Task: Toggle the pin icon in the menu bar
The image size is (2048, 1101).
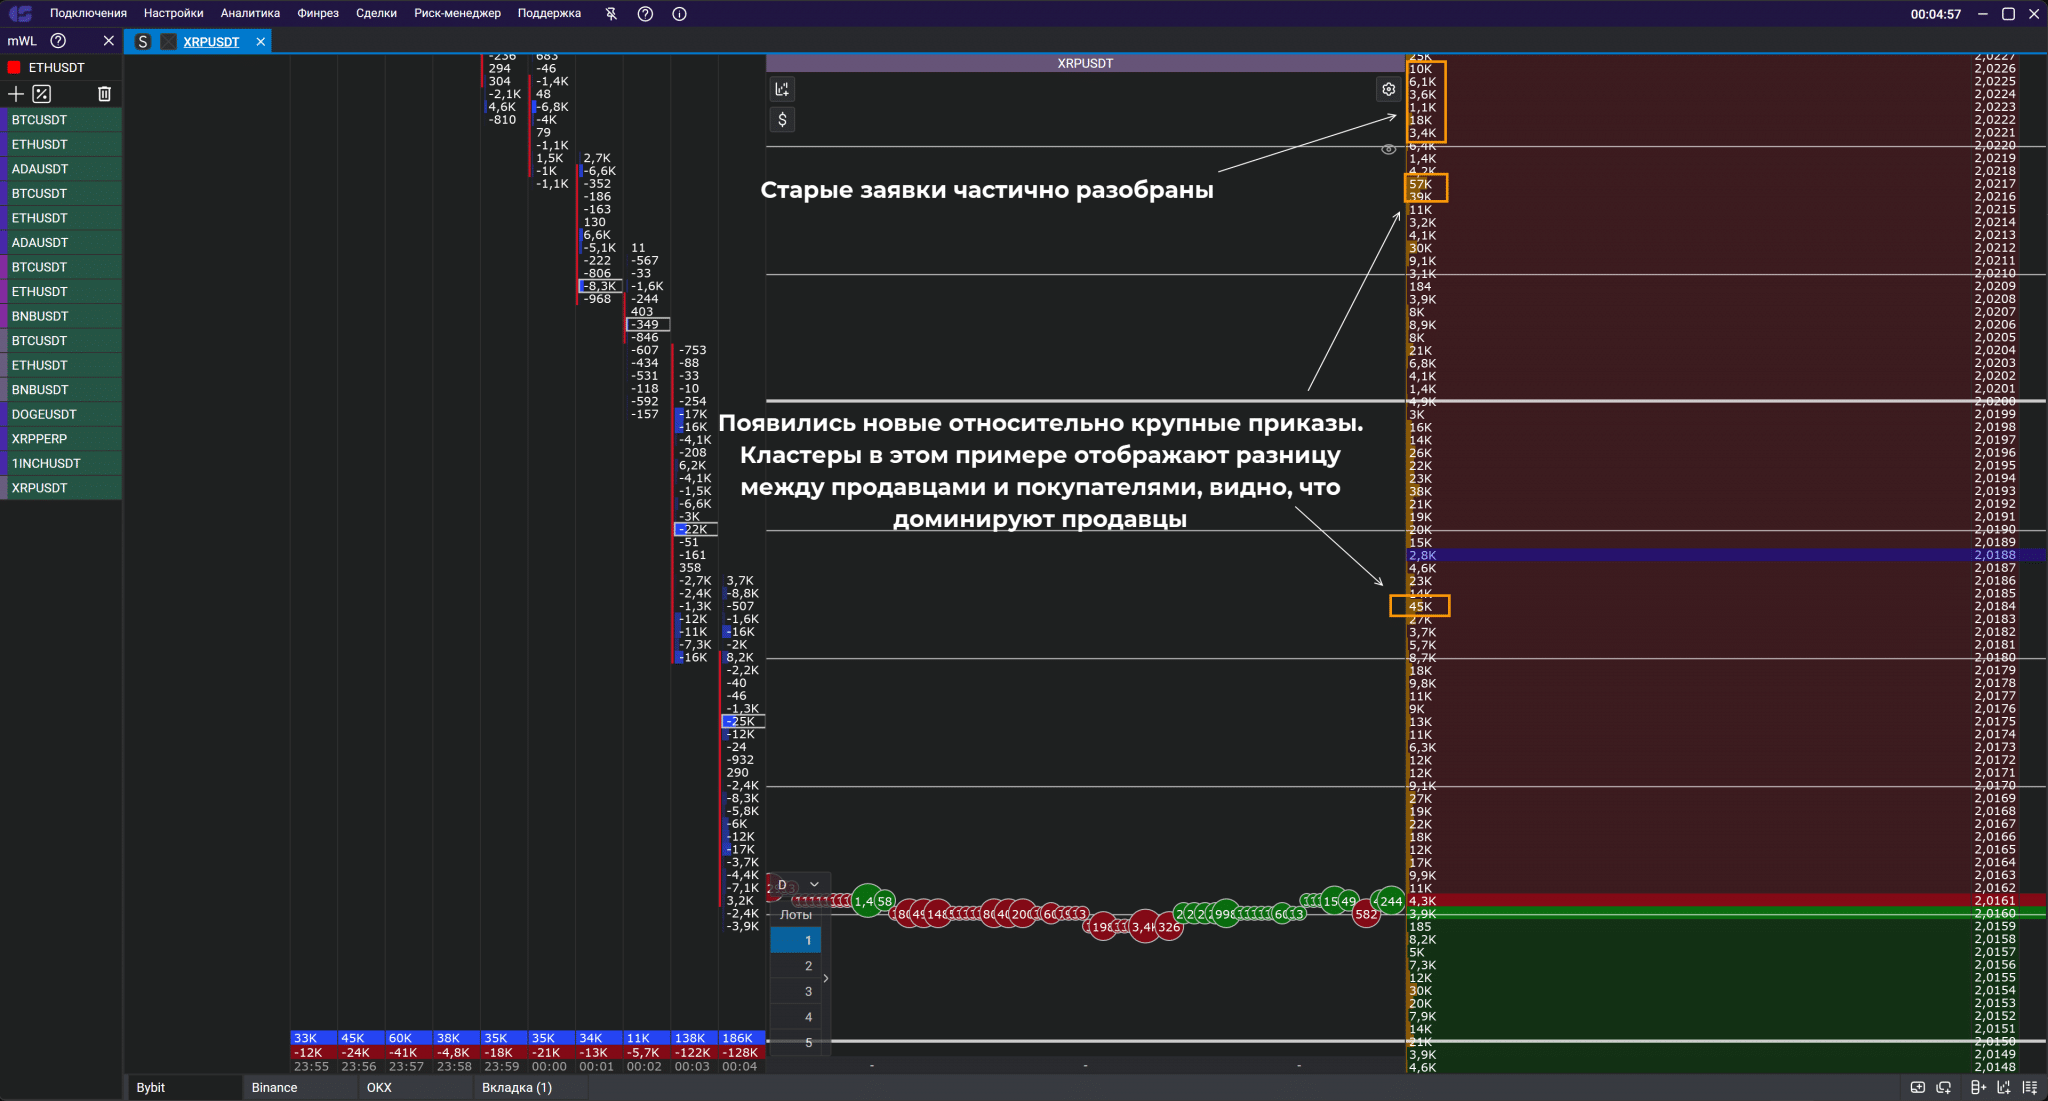Action: pos(611,14)
